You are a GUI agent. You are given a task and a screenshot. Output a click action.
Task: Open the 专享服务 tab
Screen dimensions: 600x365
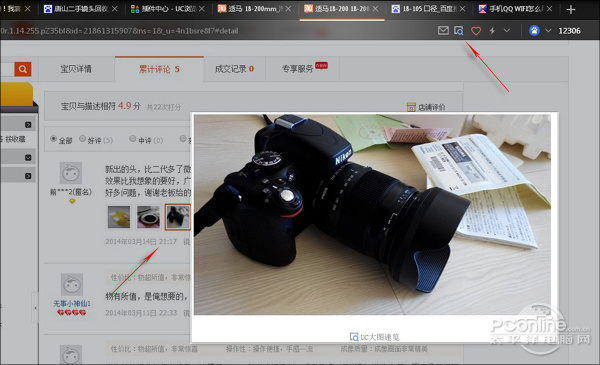click(x=302, y=69)
